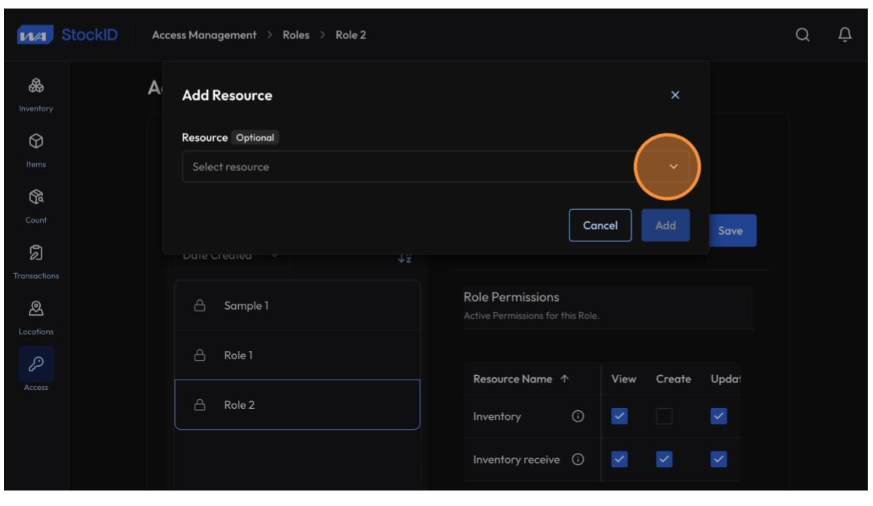Toggle Inventory receive View checkbox

(x=619, y=459)
